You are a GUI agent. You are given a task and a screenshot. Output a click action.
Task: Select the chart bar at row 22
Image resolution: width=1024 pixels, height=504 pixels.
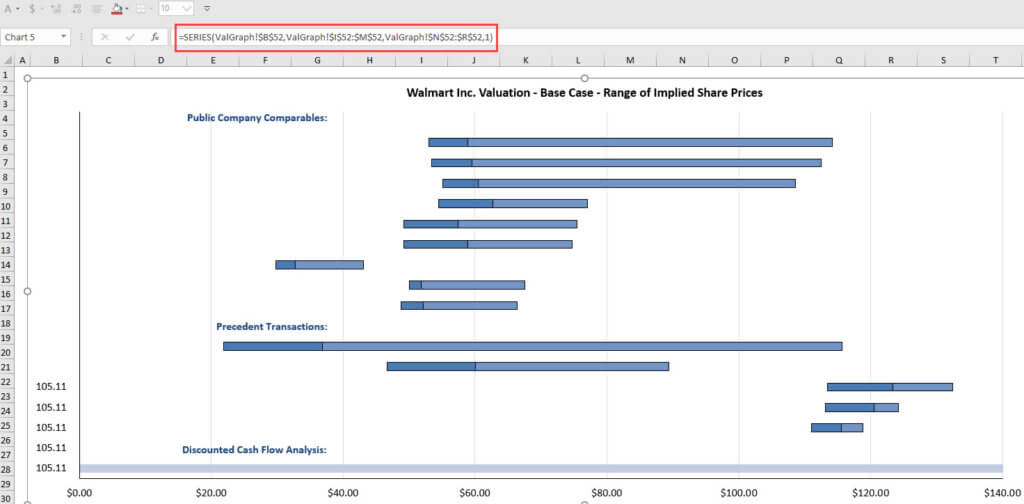[889, 387]
